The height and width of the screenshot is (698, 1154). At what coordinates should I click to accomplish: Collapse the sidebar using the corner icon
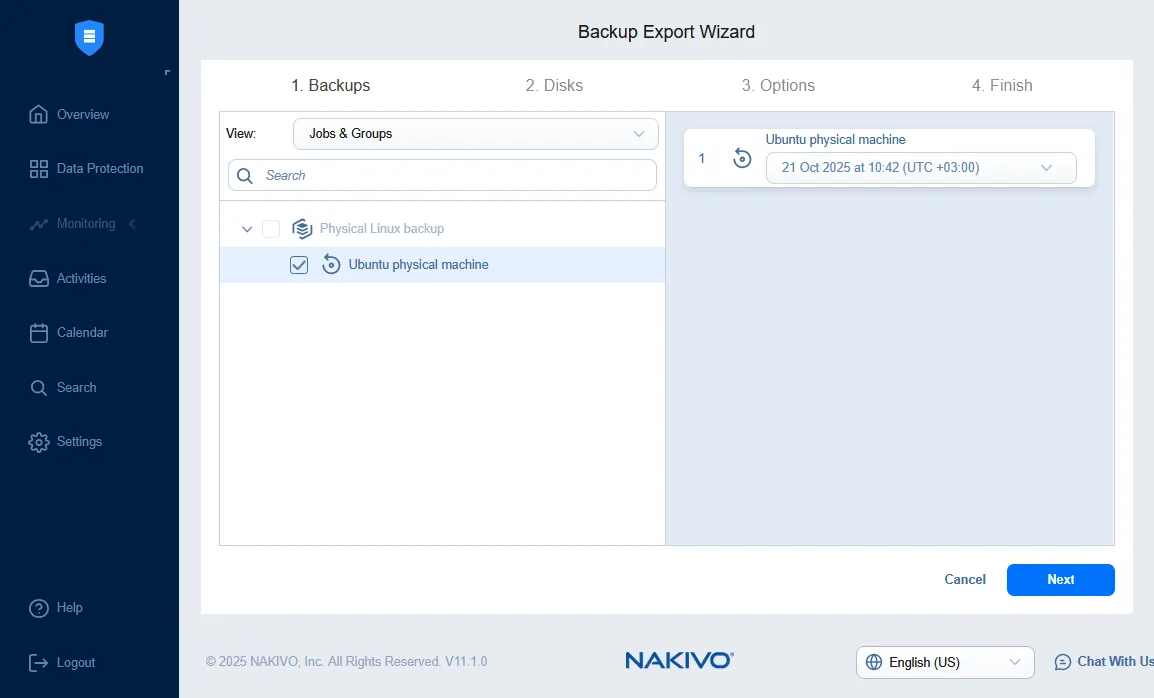pos(168,72)
